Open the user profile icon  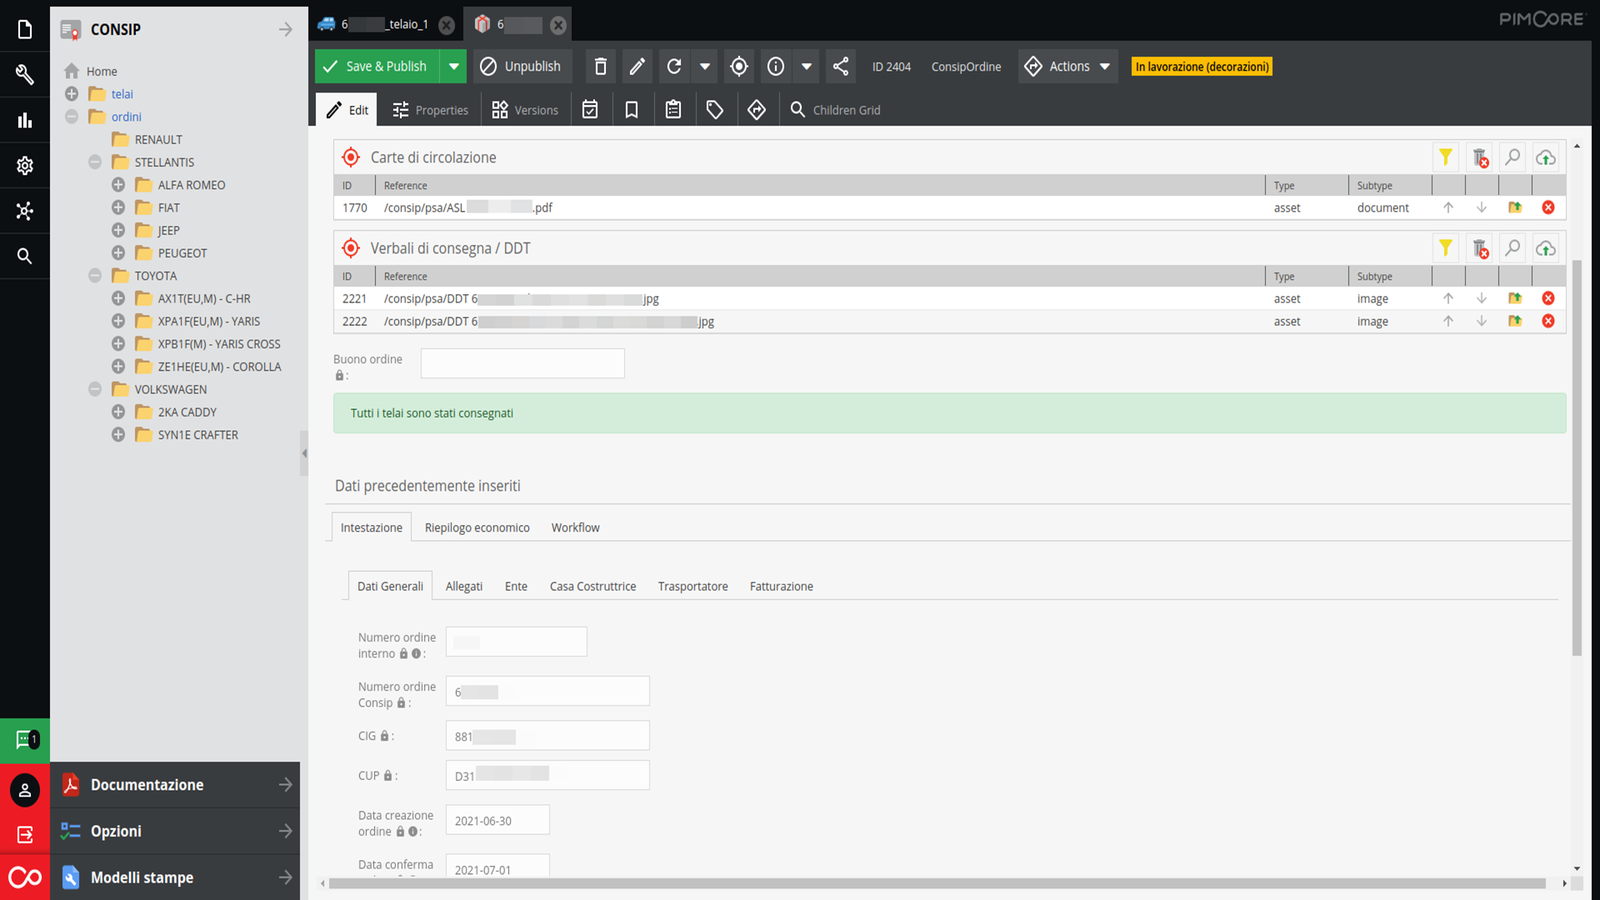point(25,790)
